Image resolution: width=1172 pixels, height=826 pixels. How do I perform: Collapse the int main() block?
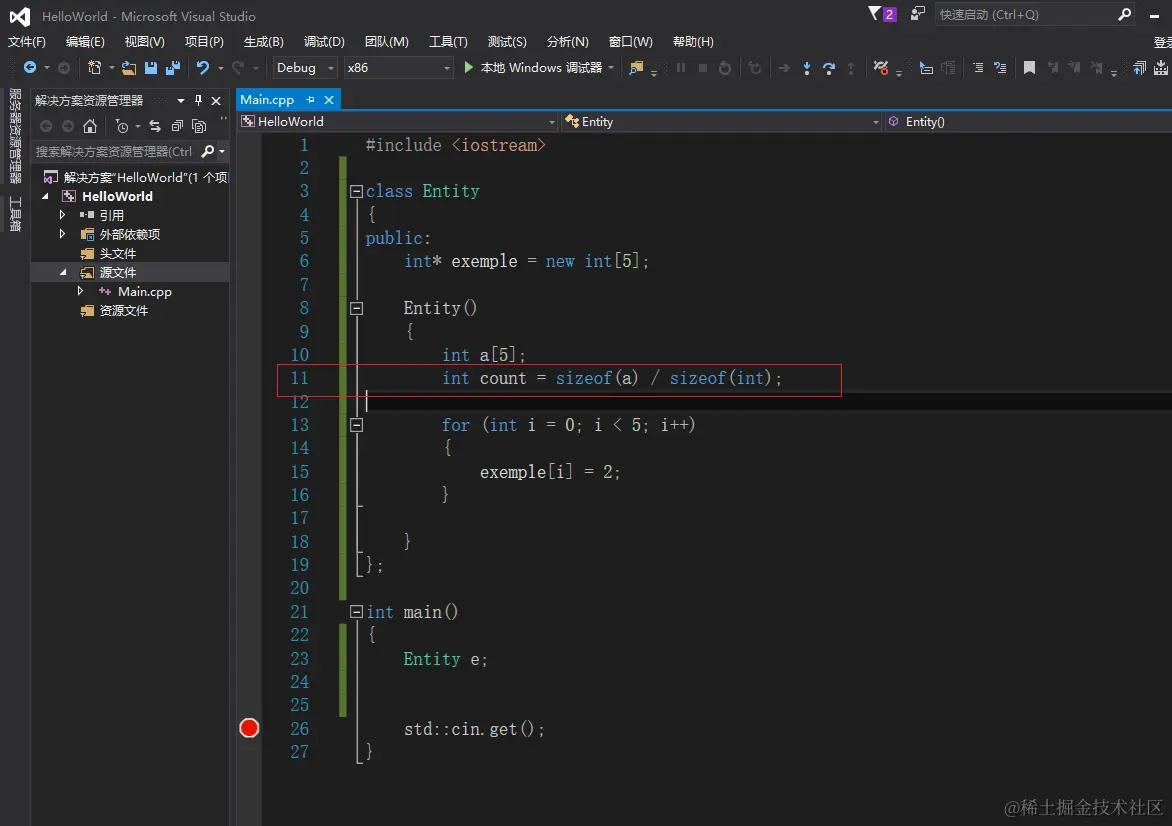[x=357, y=611]
